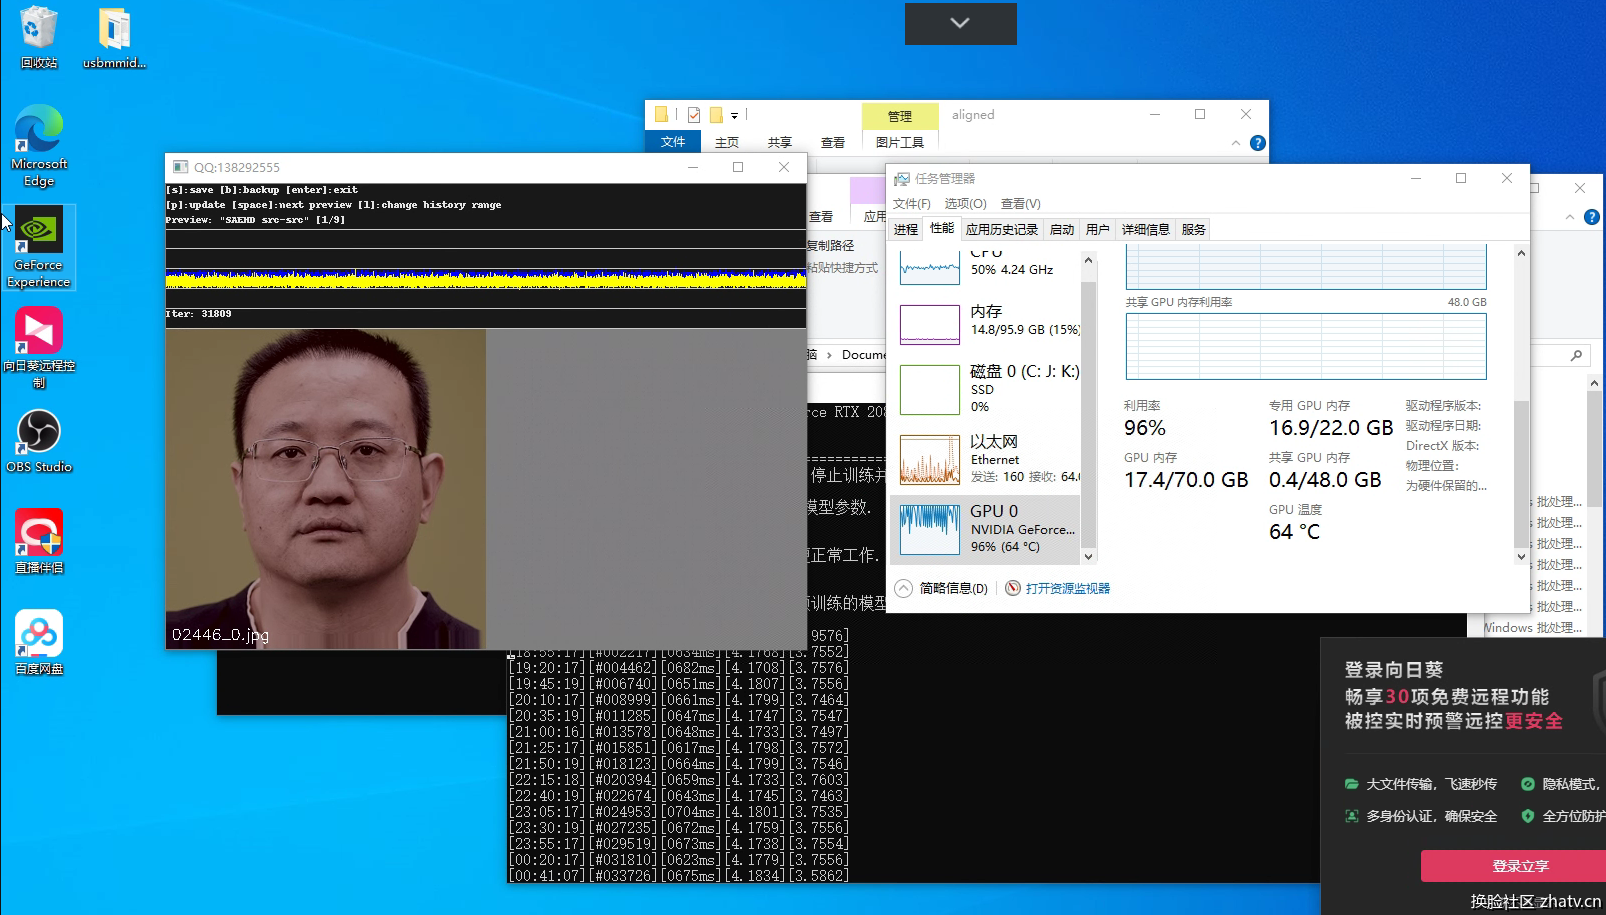Image resolution: width=1606 pixels, height=915 pixels.
Task: Click the GPU temperature value 64 °C
Action: [1295, 532]
